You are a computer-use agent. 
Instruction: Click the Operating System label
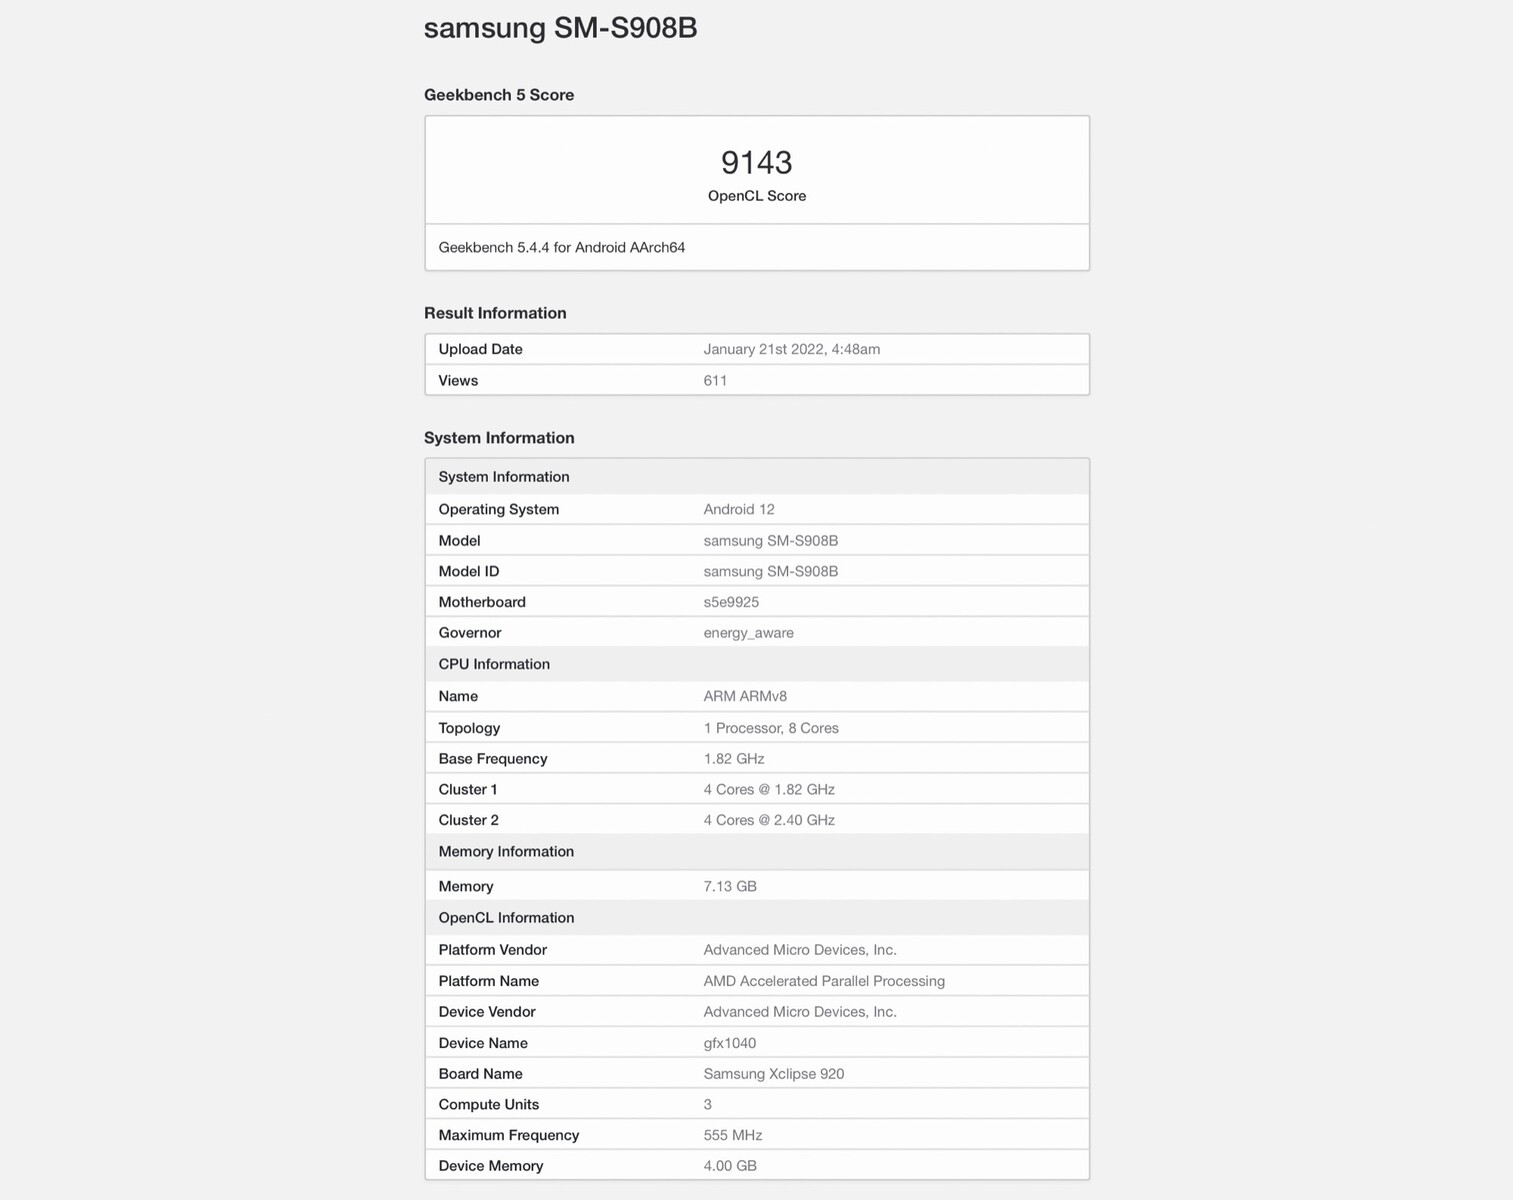498,509
